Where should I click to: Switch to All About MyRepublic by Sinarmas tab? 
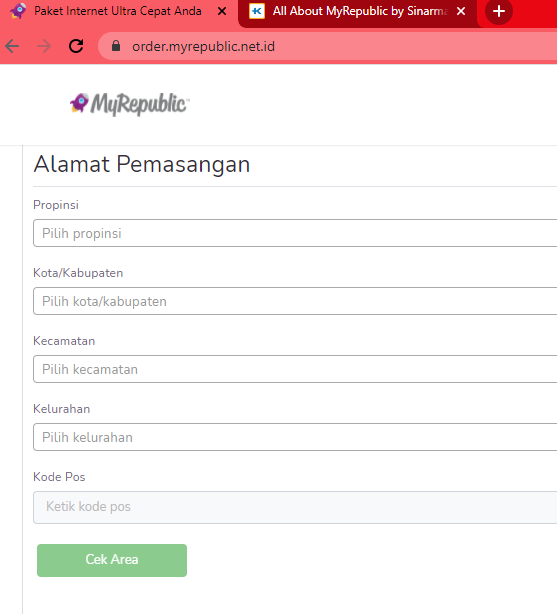(x=358, y=11)
